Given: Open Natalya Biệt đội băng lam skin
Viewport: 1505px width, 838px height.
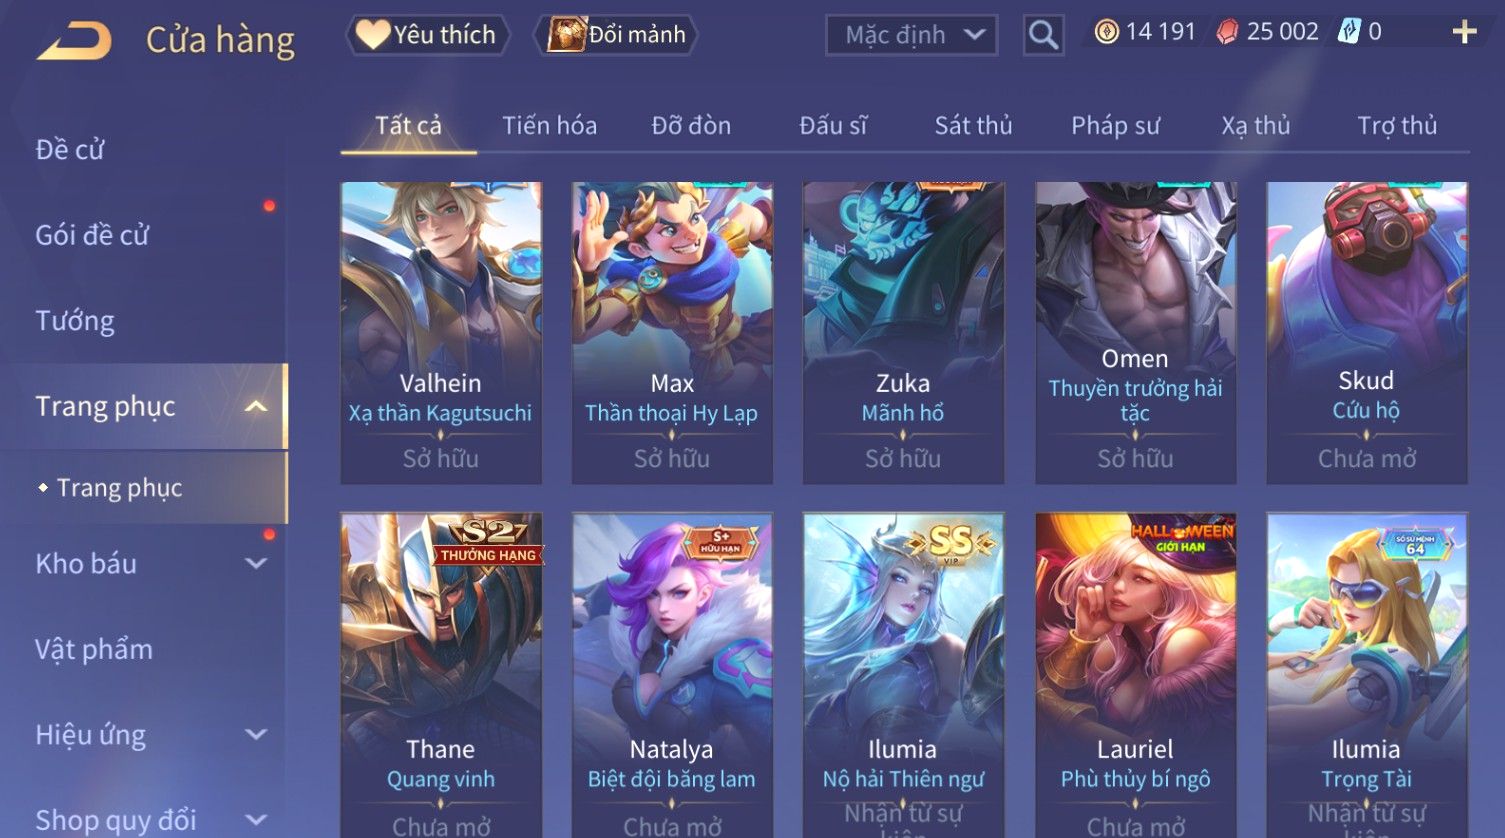Looking at the screenshot, I should (672, 675).
